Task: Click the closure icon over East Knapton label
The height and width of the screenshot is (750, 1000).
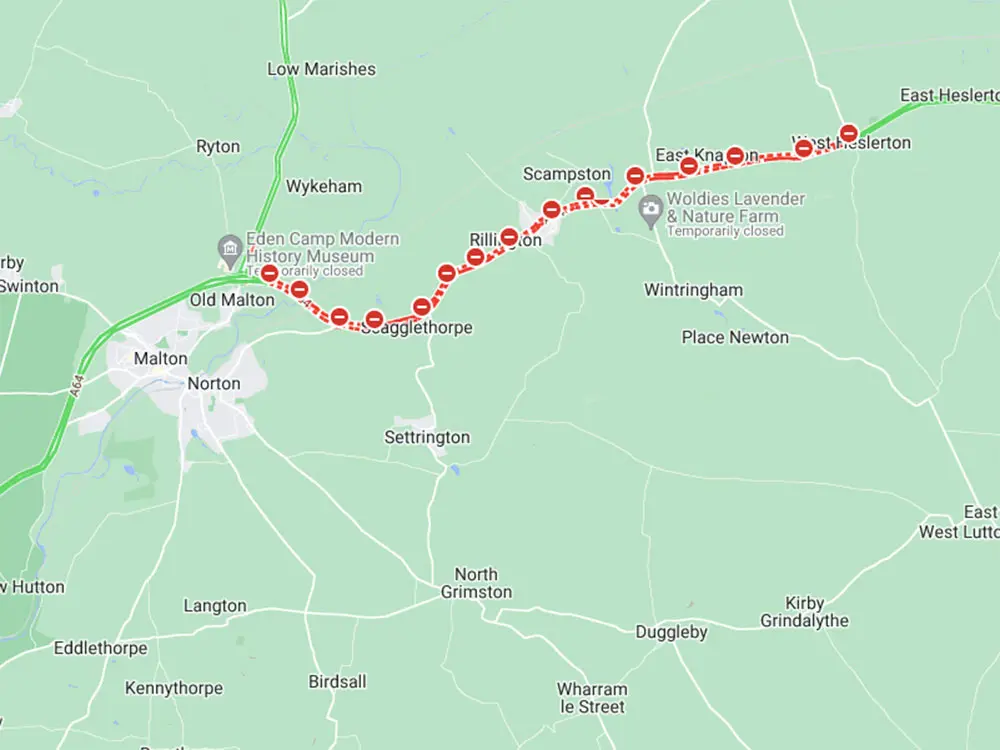Action: point(735,155)
